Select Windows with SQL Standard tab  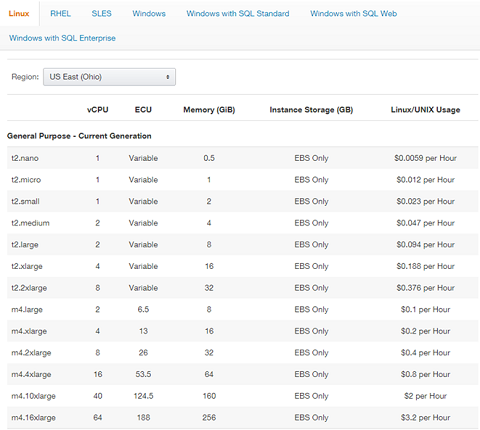pos(238,14)
